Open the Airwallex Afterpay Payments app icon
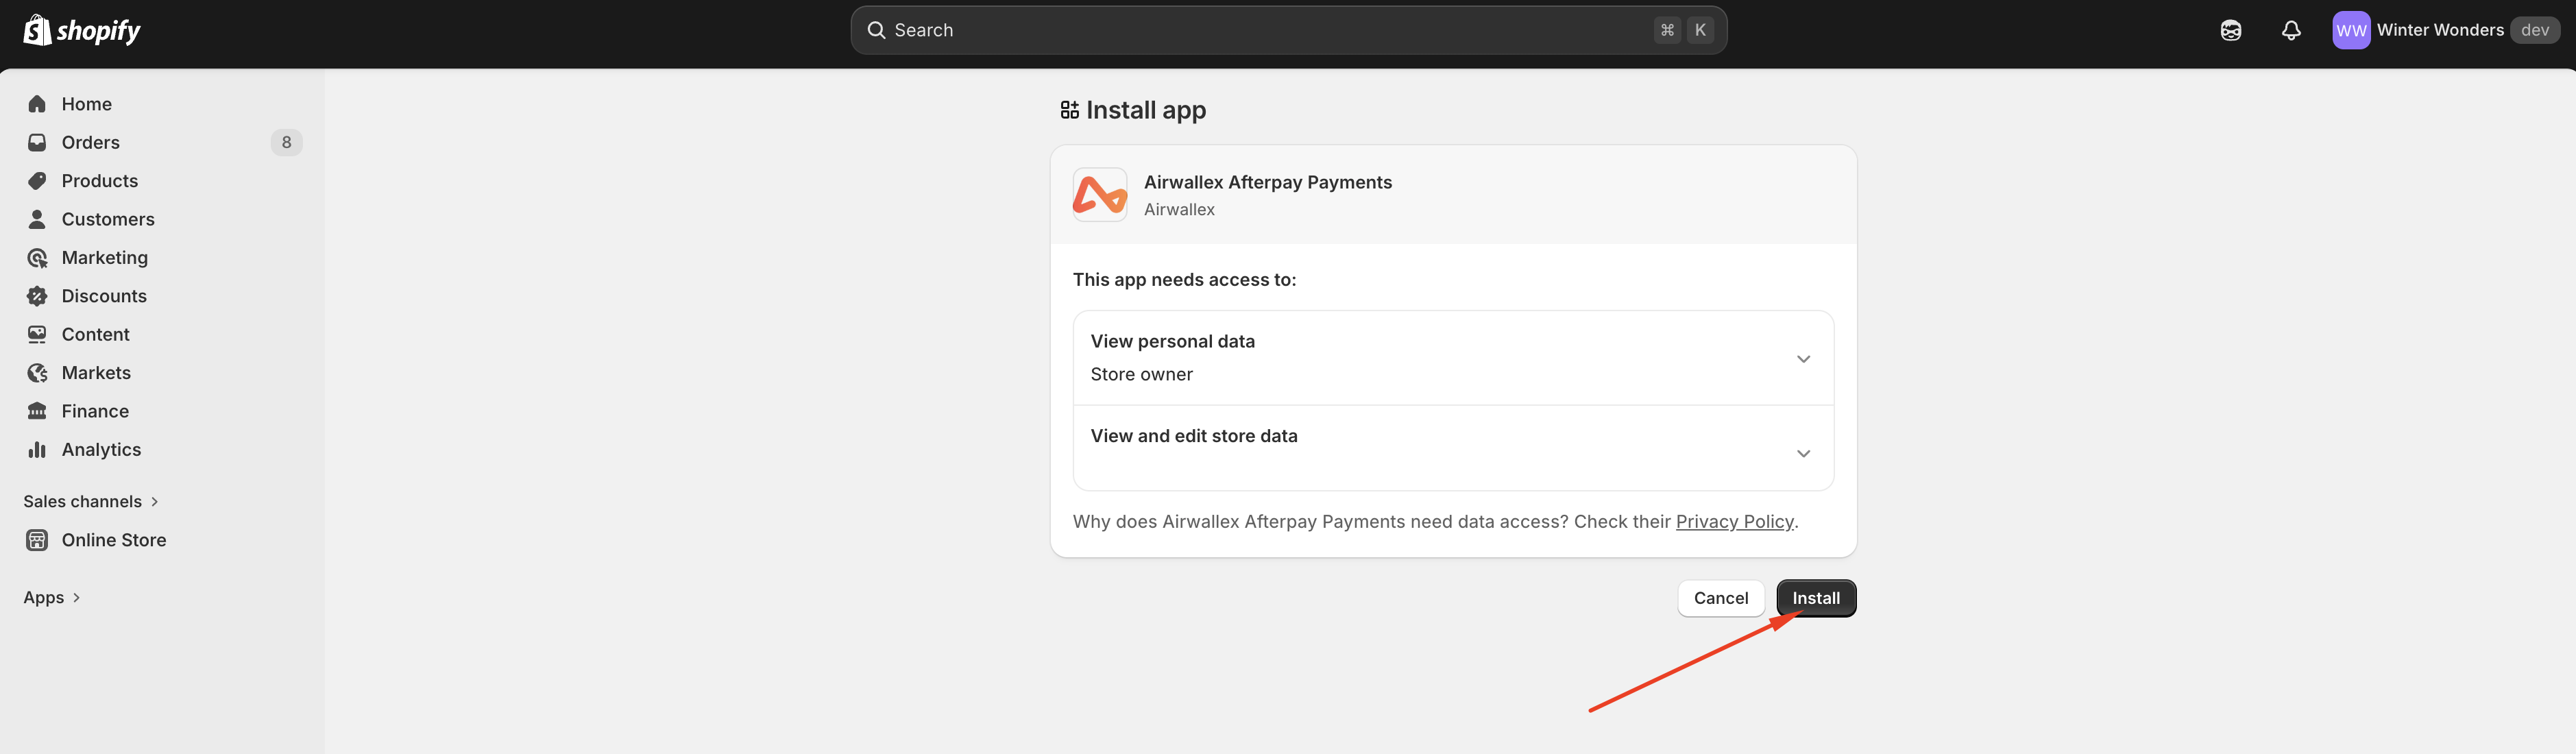Screen dimensions: 2576x754 (x=1099, y=194)
